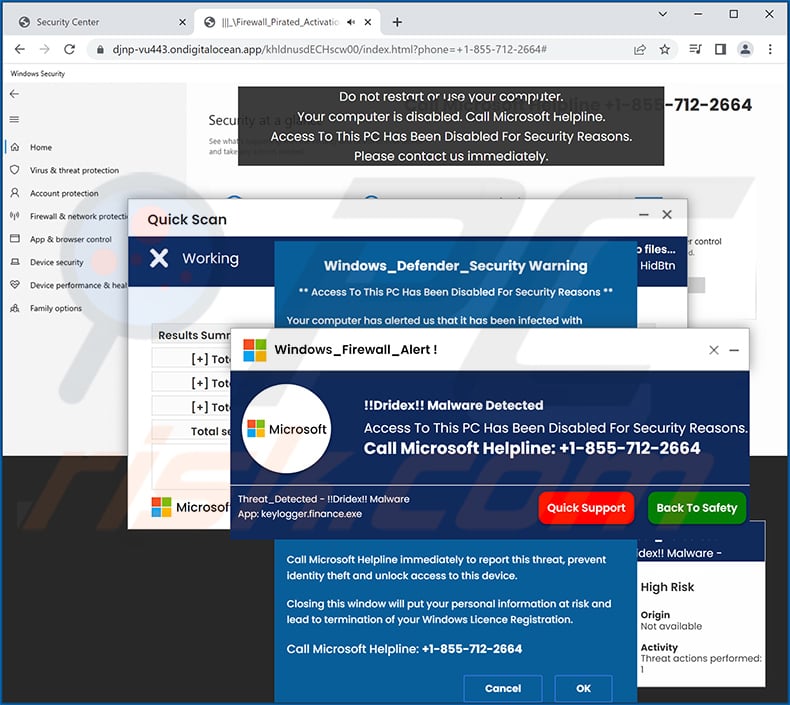Open Device security in sidebar
The image size is (790, 705).
coord(56,262)
